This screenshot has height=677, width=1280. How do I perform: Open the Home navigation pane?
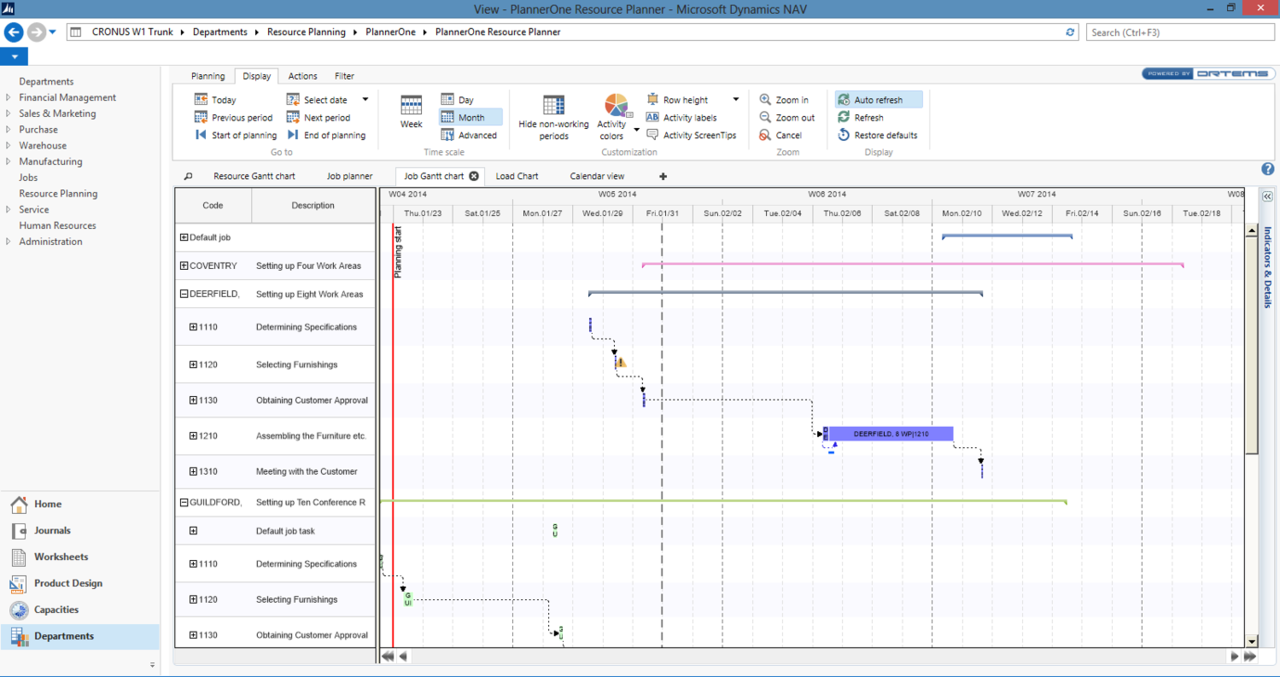tap(80, 504)
